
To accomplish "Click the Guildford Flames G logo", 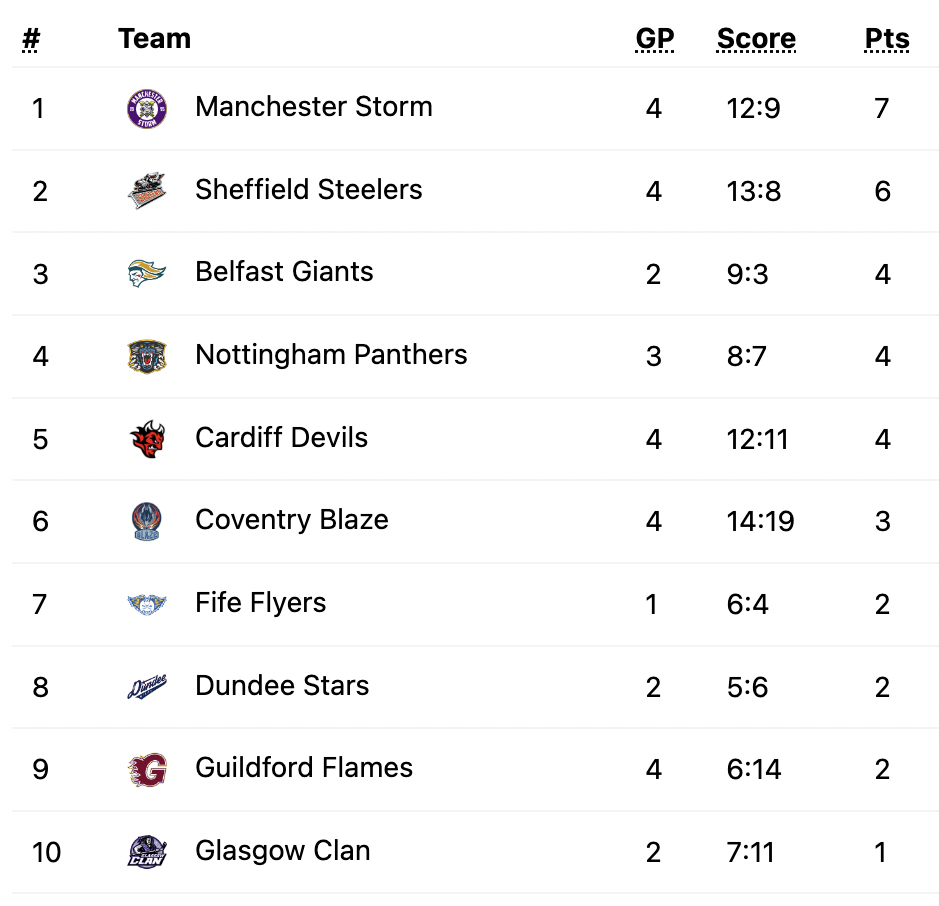I will pos(147,769).
